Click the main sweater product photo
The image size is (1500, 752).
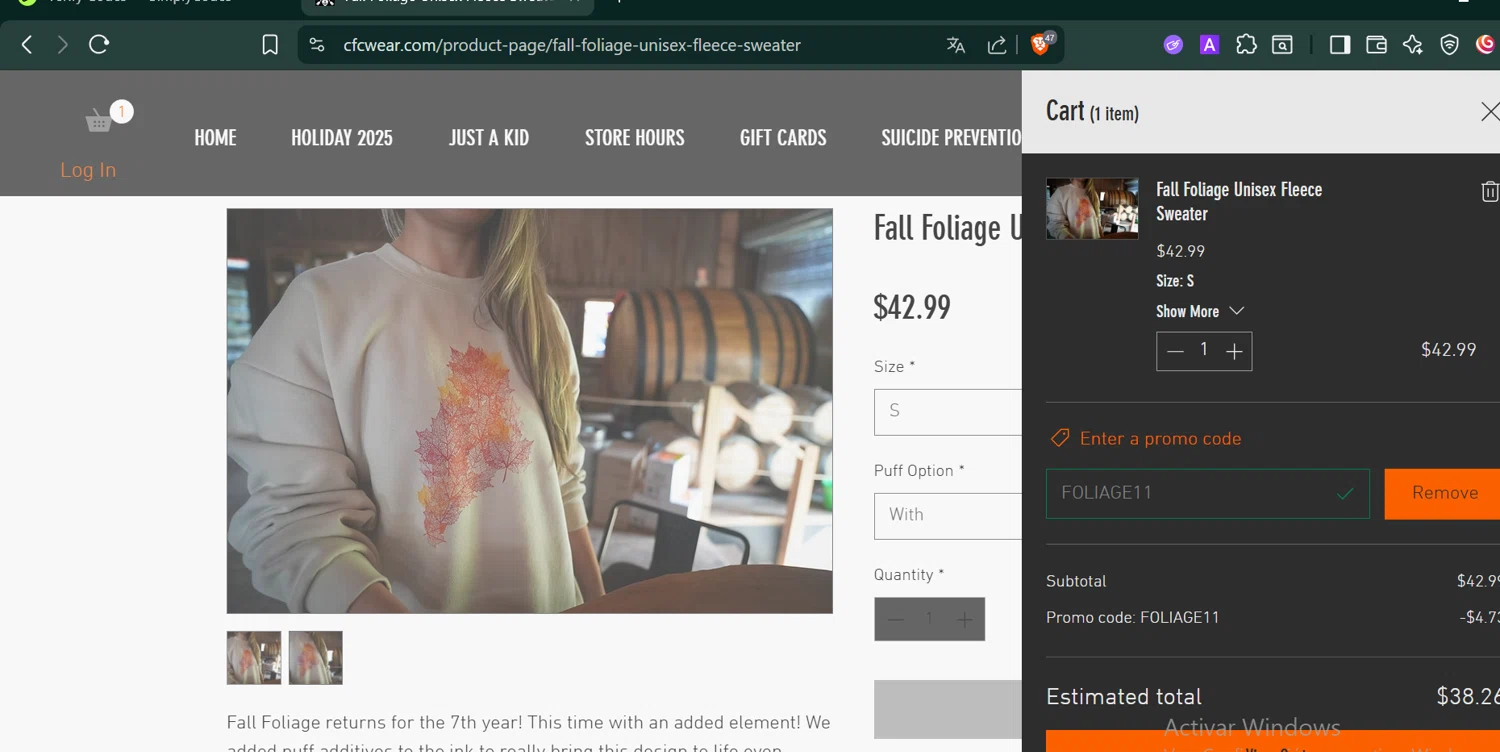tap(530, 411)
